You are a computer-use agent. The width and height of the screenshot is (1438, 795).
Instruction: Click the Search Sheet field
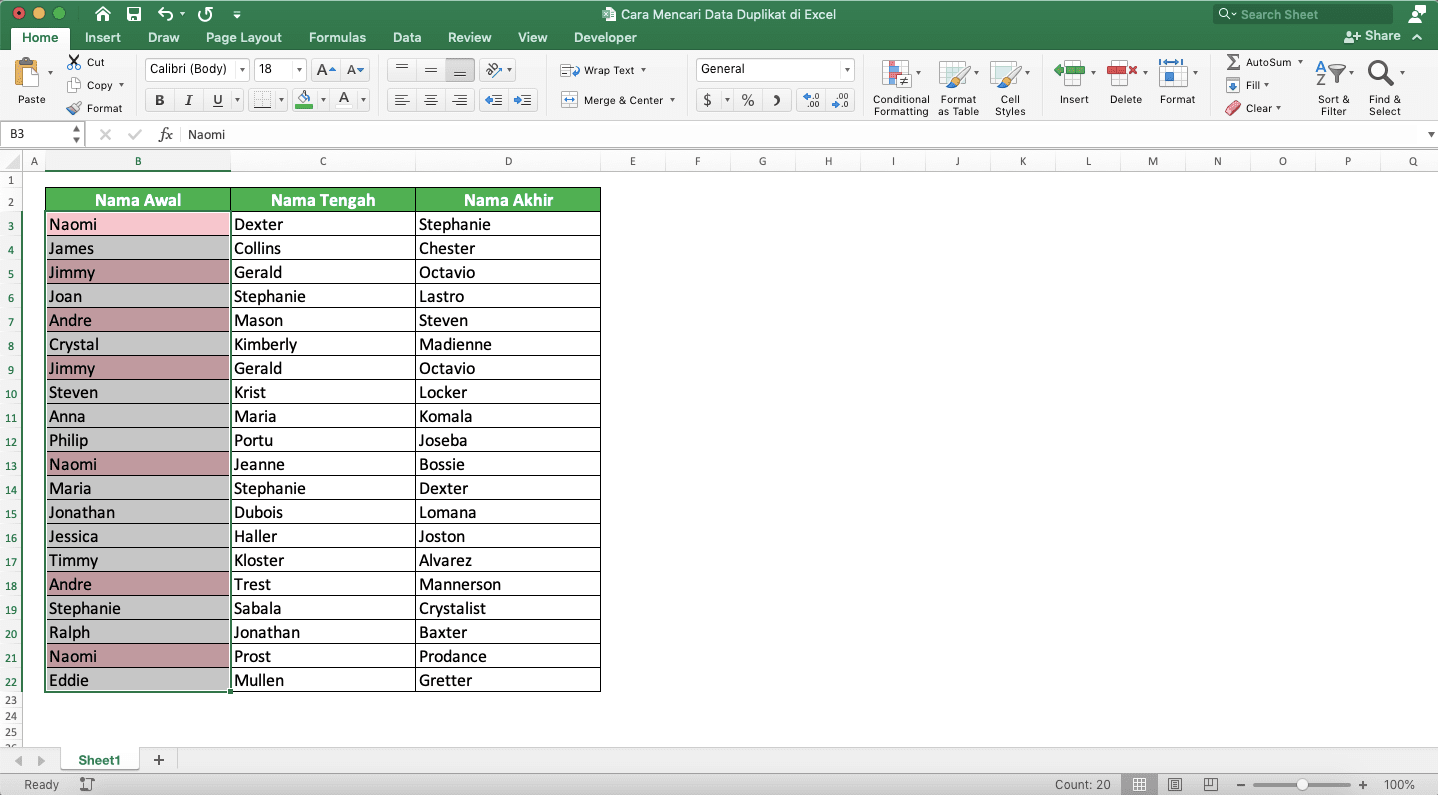tap(1303, 14)
